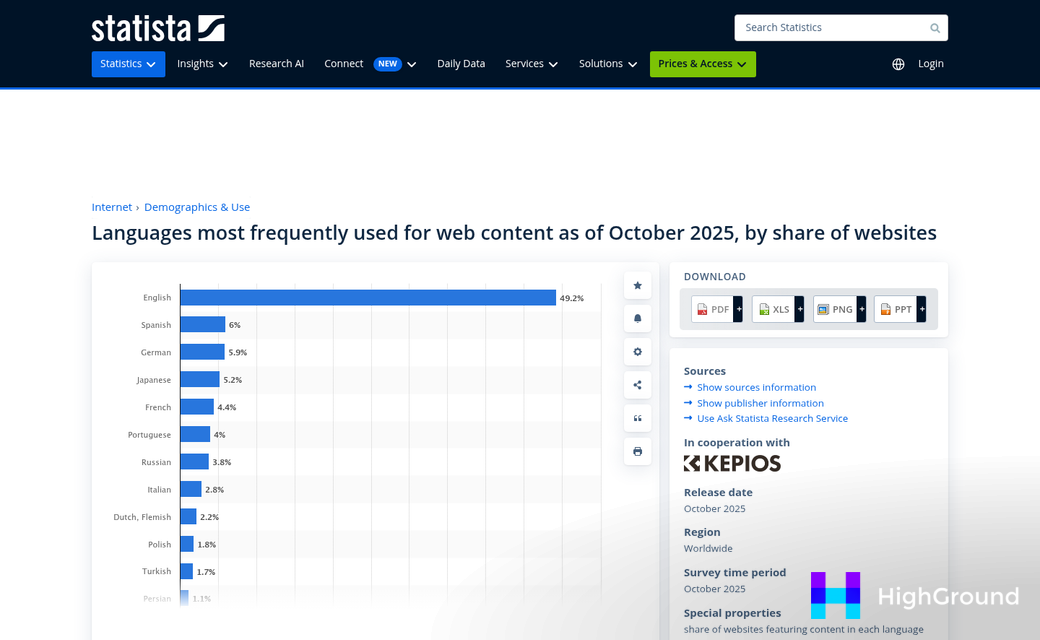Click the star favorite icon beside chart
Image resolution: width=1040 pixels, height=640 pixels.
[637, 286]
